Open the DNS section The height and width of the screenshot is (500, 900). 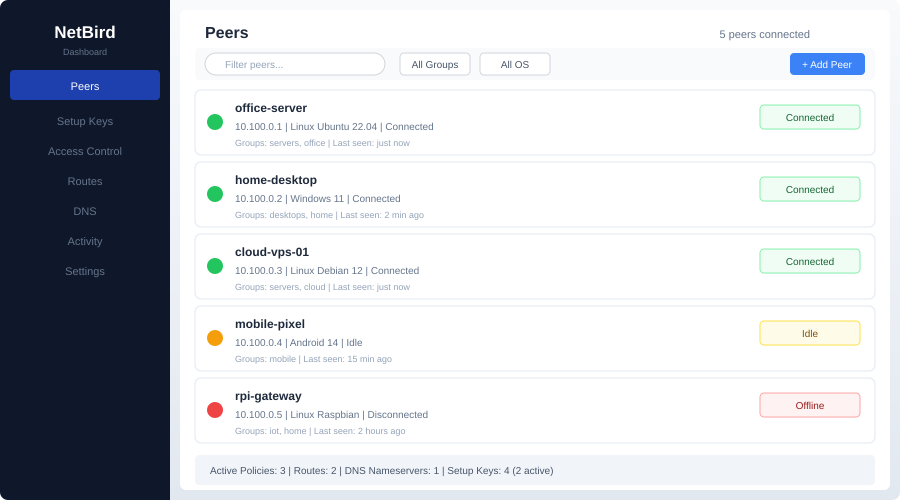[x=85, y=211]
